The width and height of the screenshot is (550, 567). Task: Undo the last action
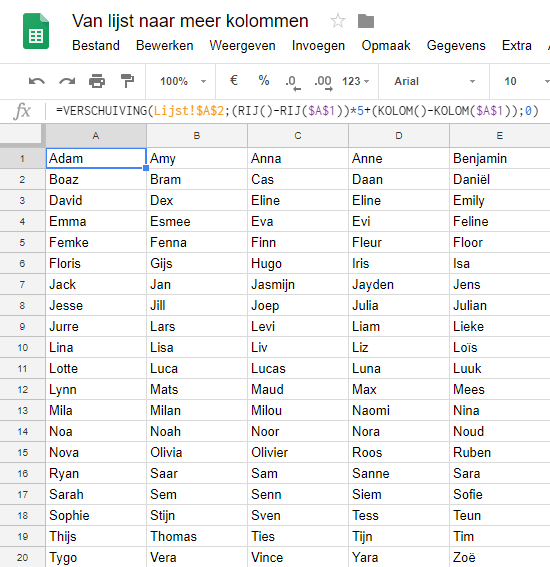click(x=37, y=81)
